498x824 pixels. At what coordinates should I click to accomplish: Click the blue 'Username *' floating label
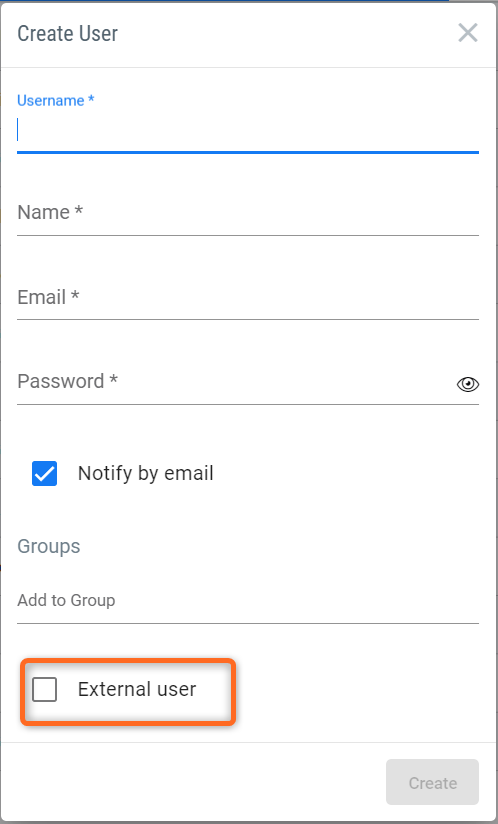(56, 100)
